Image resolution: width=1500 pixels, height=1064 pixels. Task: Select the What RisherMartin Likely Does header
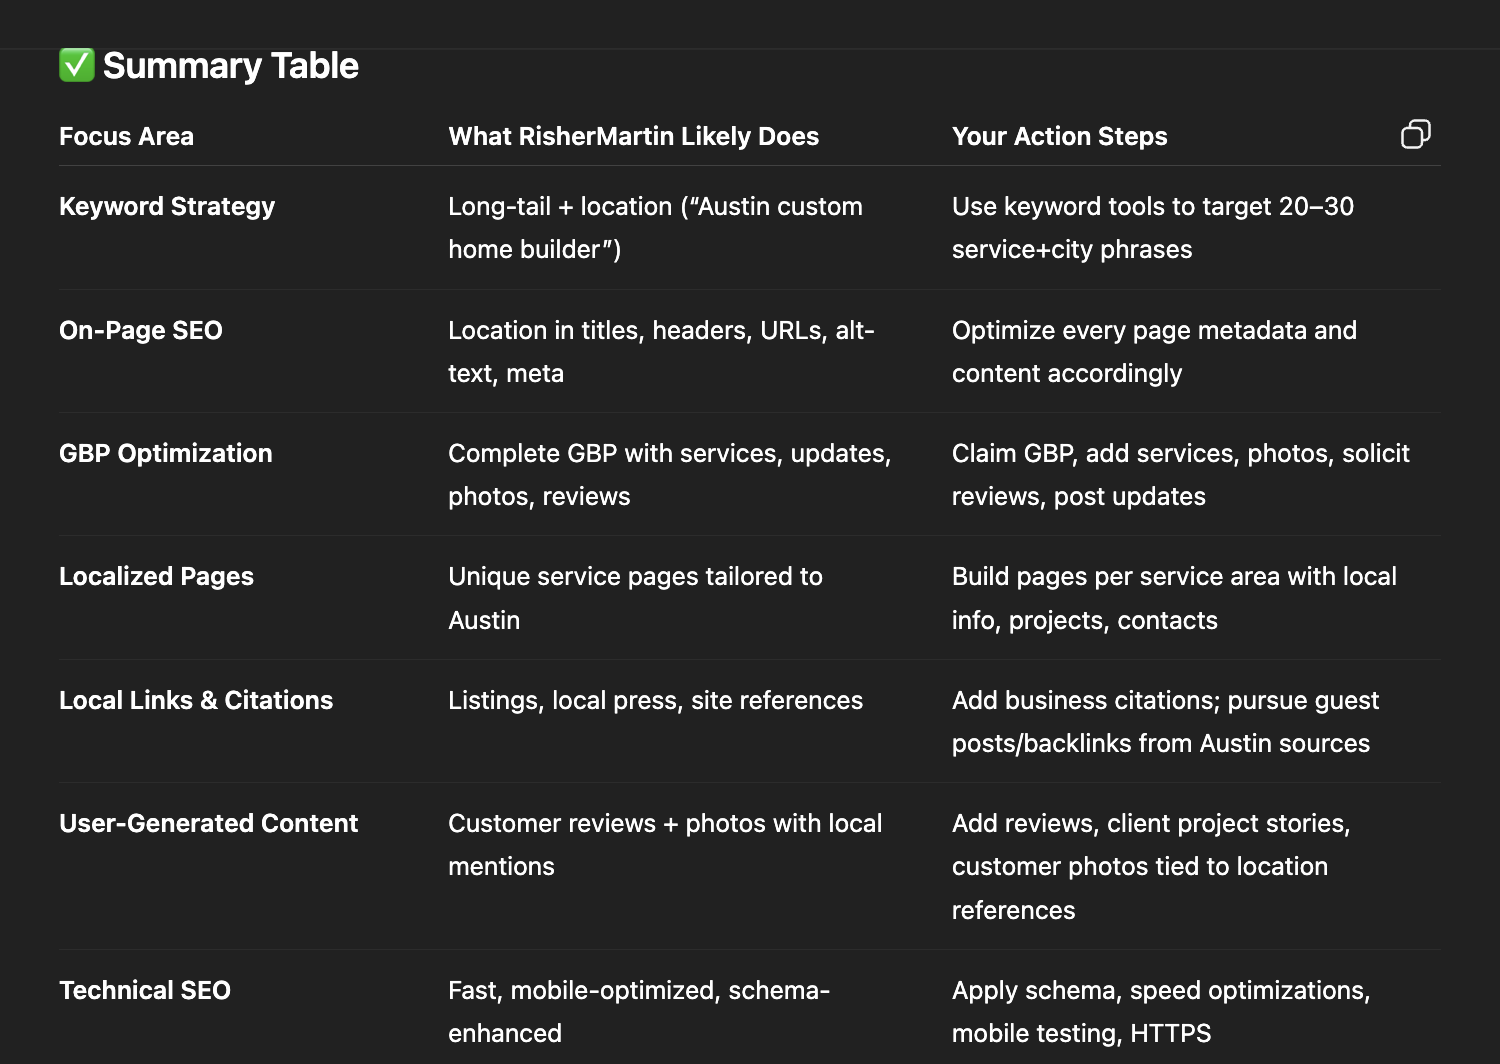click(x=633, y=136)
